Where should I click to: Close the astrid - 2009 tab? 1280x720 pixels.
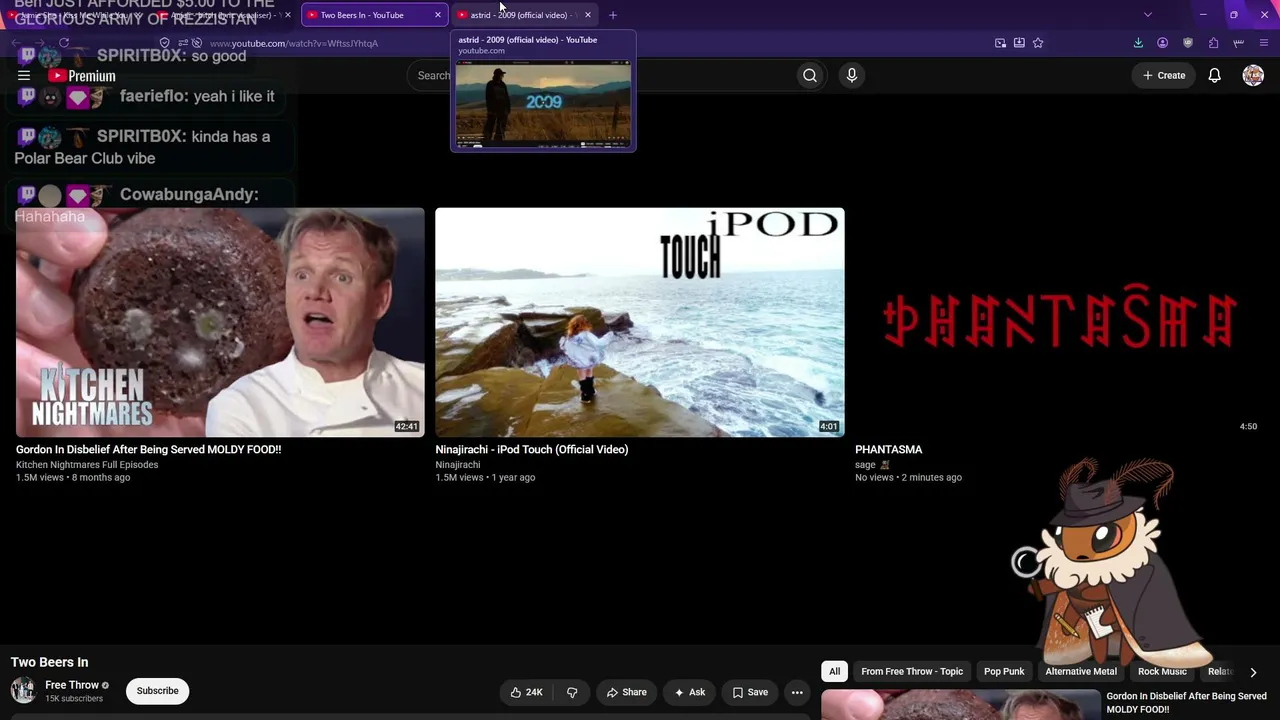(587, 15)
